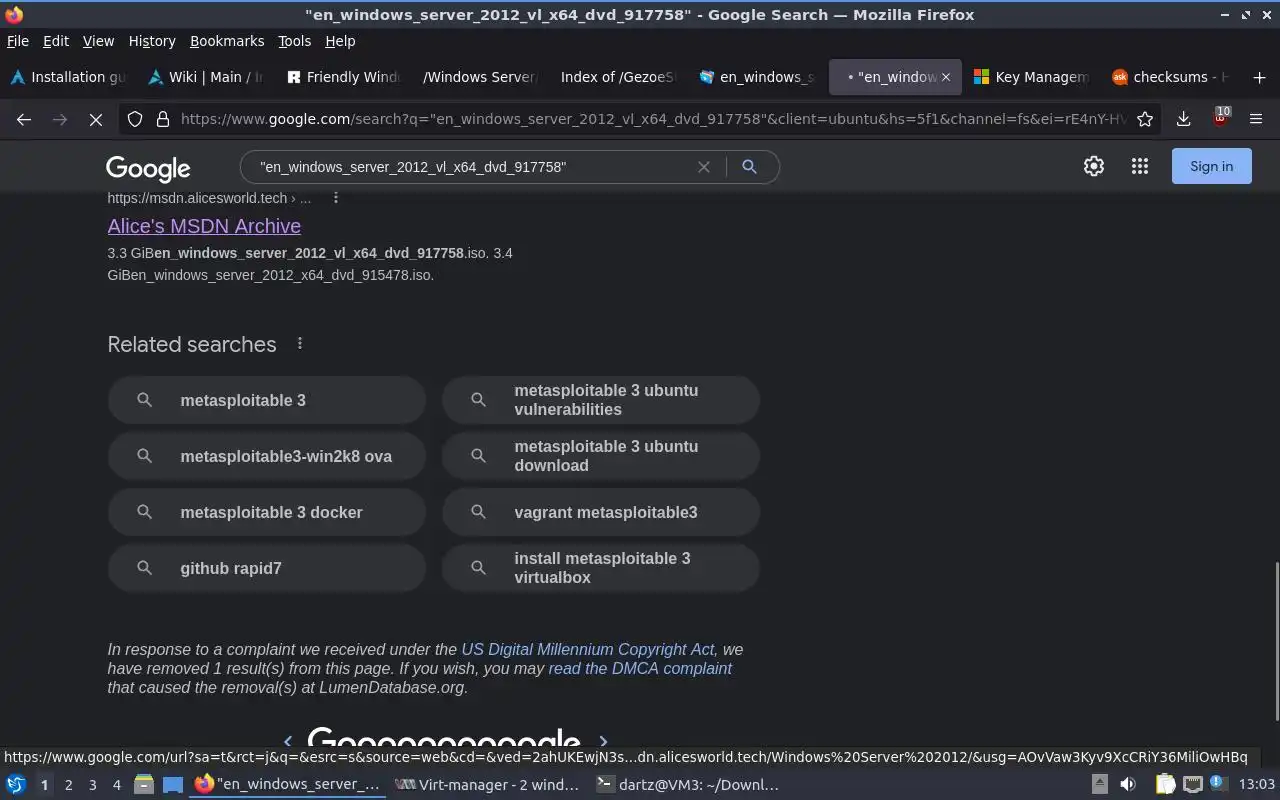Search related: metasploitable 3 ubuntu vulnerabilities
The width and height of the screenshot is (1280, 800).
601,400
